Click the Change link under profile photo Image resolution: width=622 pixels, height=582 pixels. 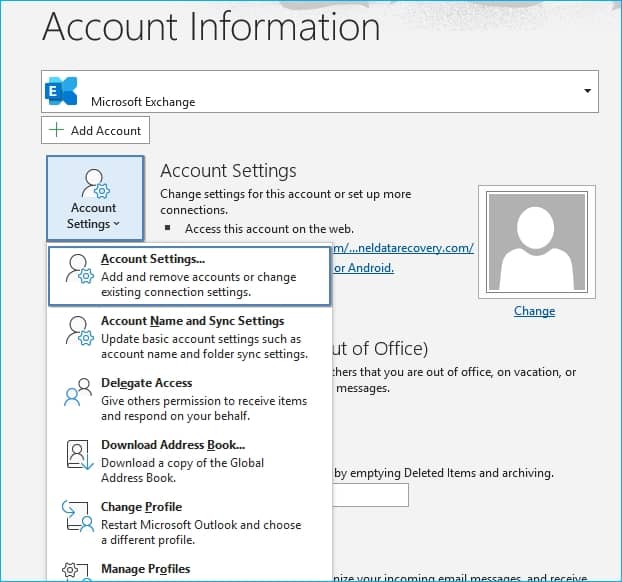coord(534,311)
